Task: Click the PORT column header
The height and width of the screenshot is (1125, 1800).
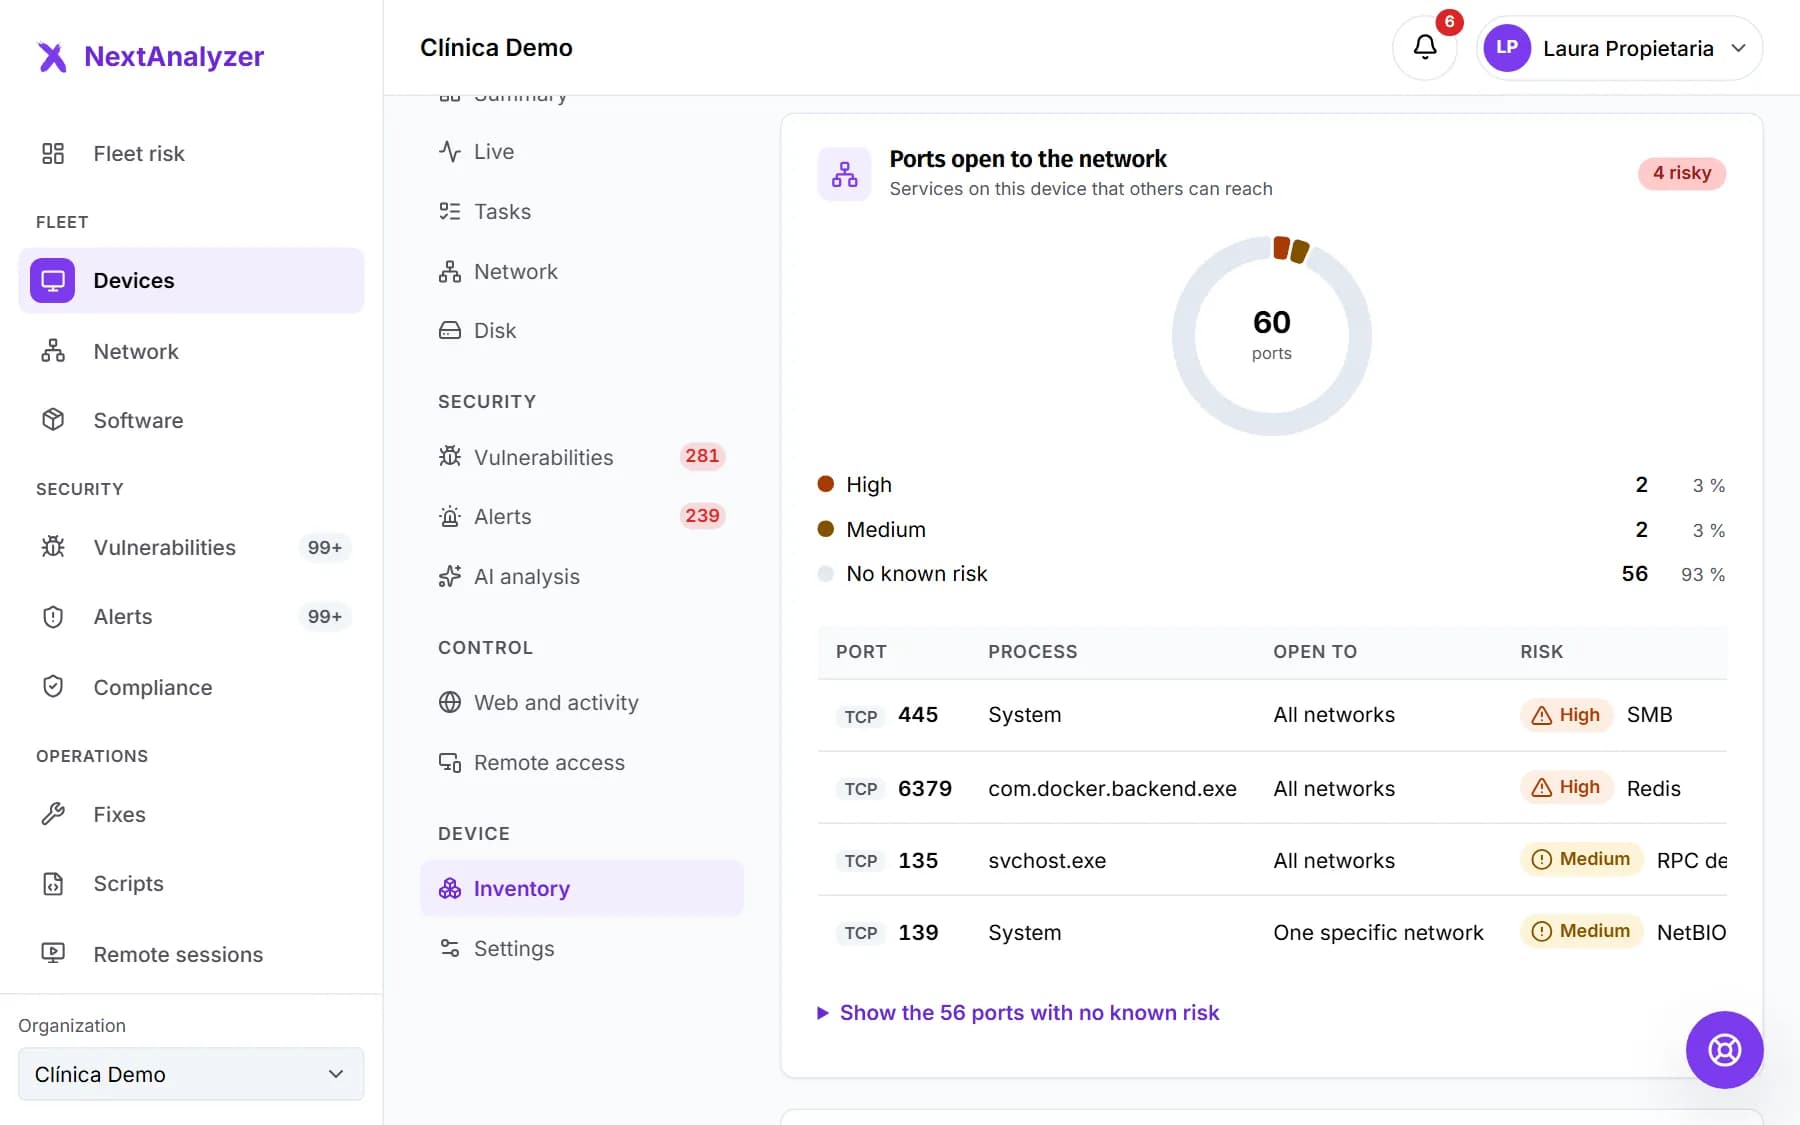Action: click(x=861, y=652)
